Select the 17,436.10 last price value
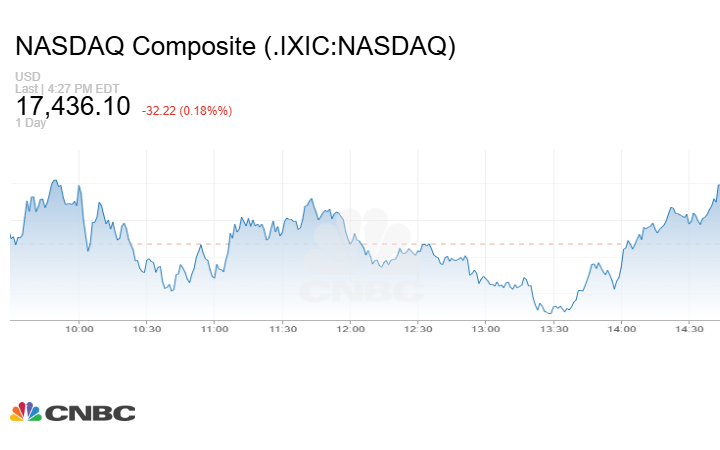 [72, 105]
